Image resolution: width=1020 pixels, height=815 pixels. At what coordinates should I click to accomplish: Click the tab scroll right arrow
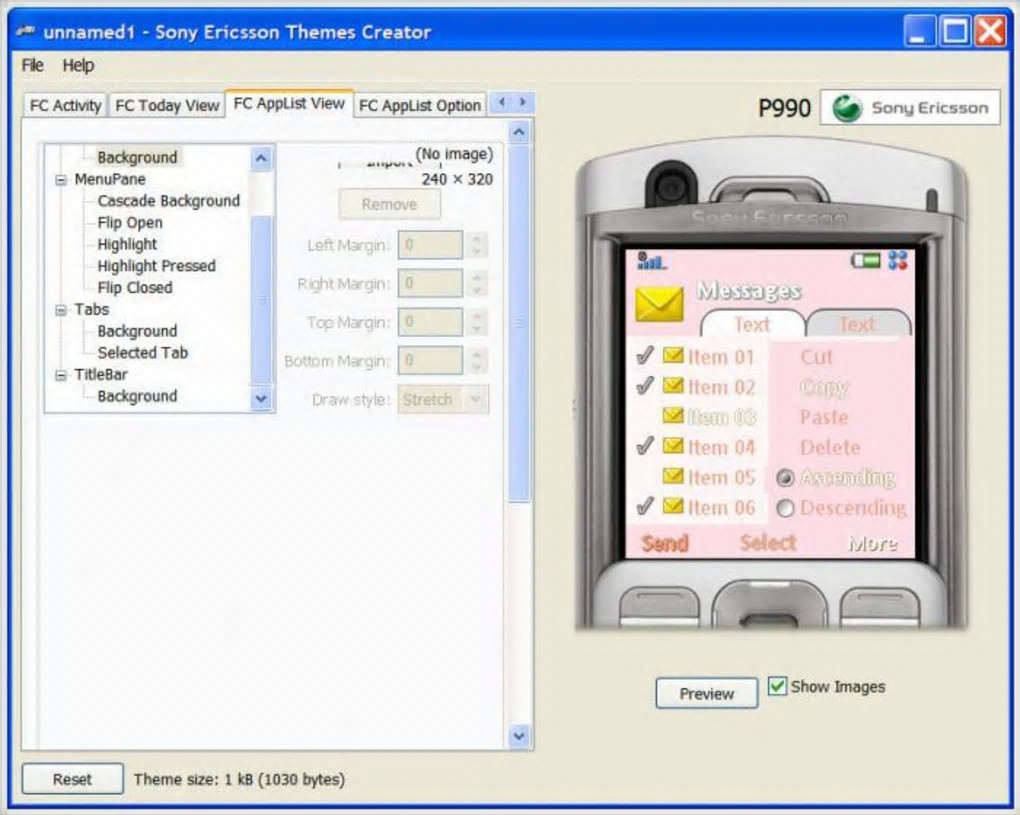[x=522, y=102]
